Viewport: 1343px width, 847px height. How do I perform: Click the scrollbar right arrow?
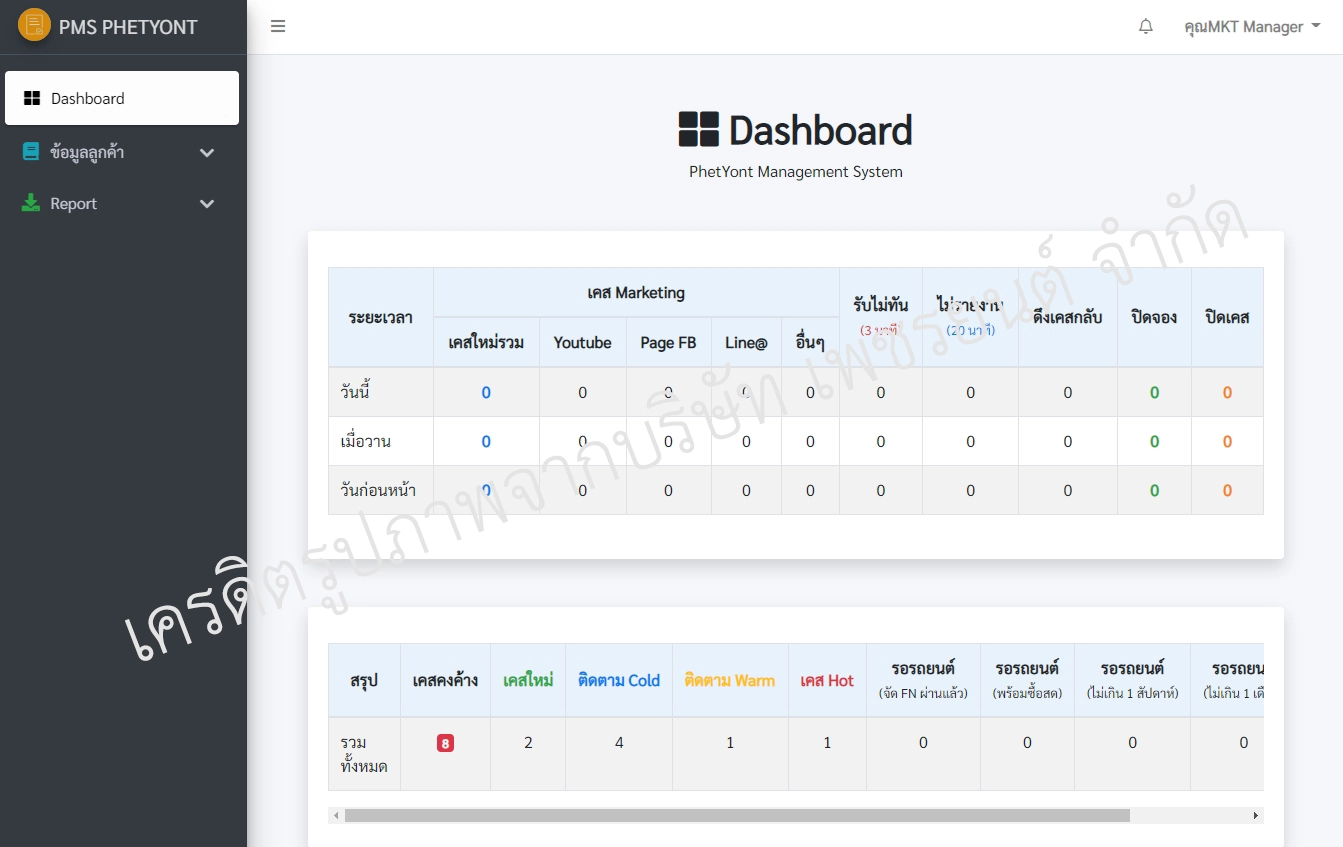(x=1256, y=816)
